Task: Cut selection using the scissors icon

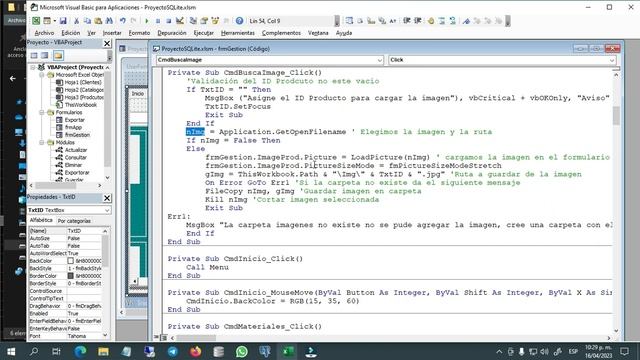Action: (76, 21)
